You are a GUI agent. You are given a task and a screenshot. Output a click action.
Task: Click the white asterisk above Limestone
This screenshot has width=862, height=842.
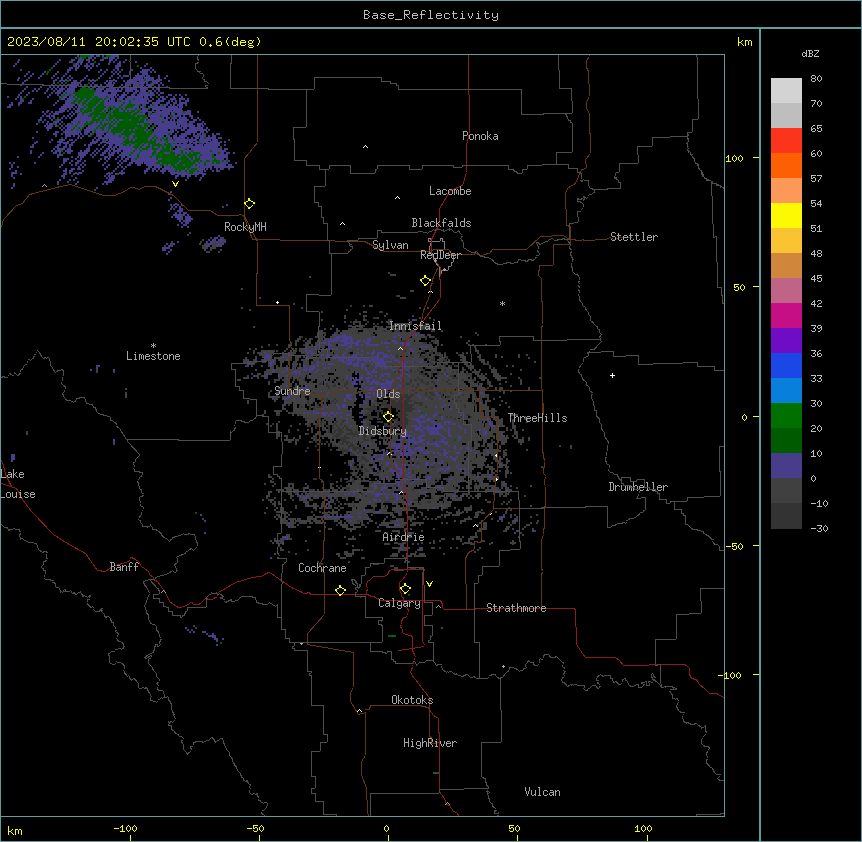click(153, 346)
